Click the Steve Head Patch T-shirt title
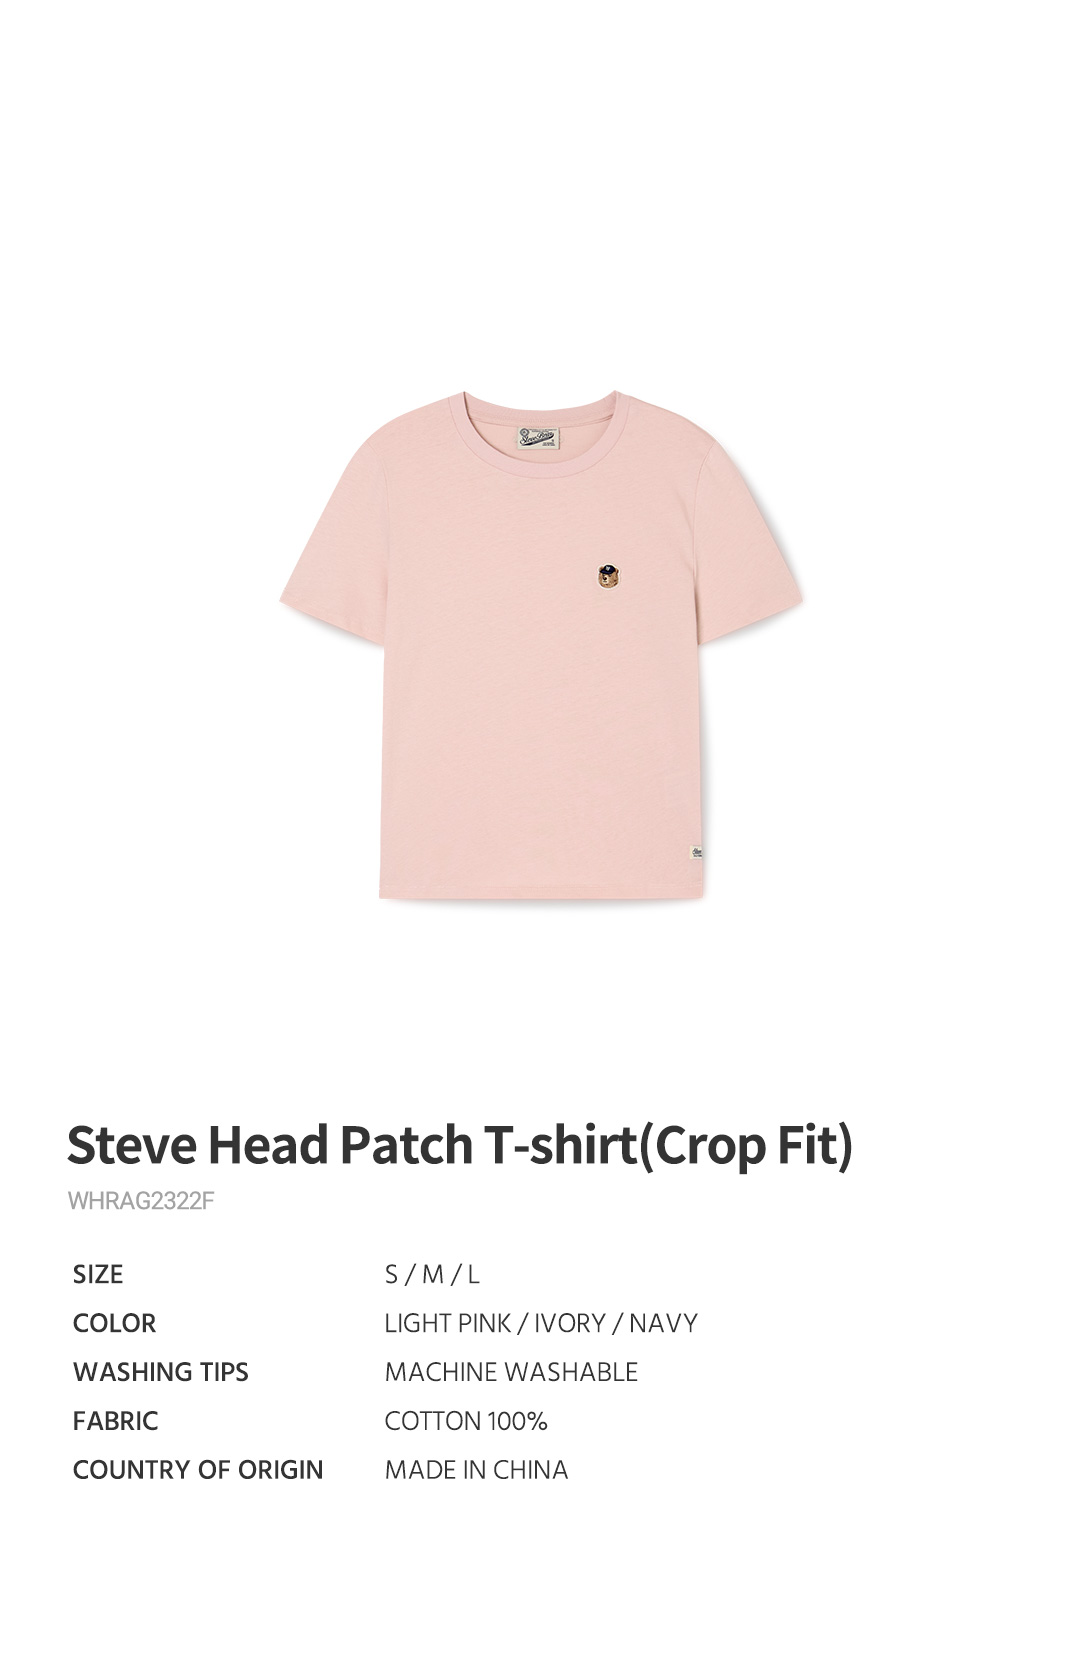This screenshot has height=1668, width=1080. click(460, 1145)
